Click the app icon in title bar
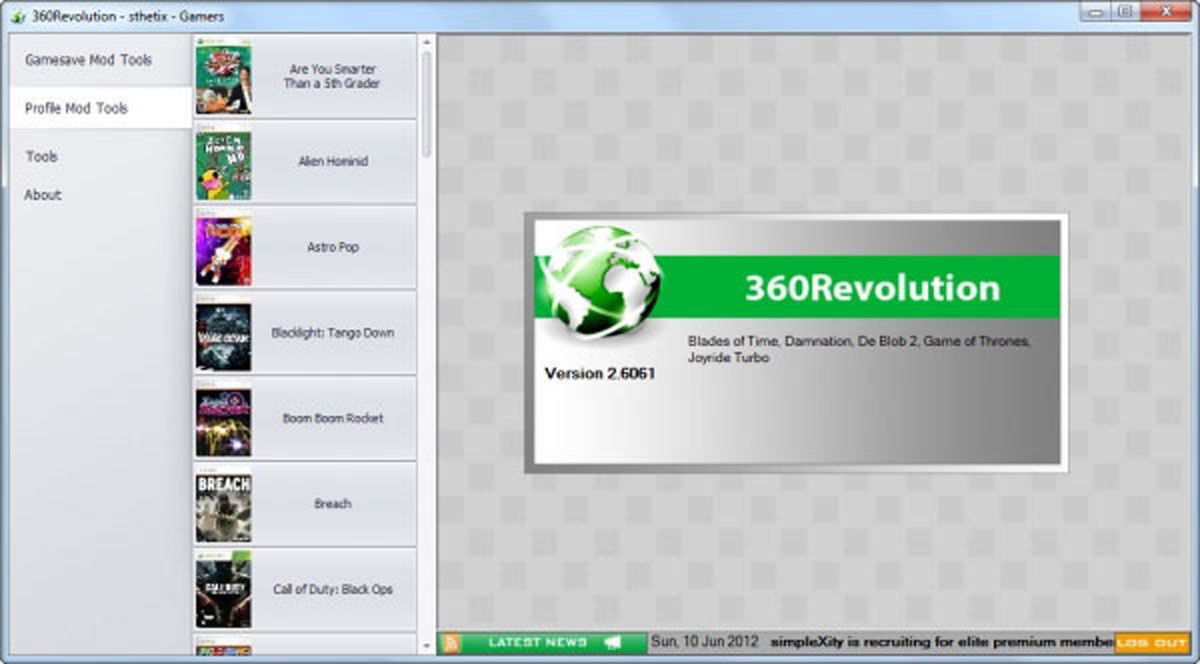The image size is (1200, 664). (17, 17)
